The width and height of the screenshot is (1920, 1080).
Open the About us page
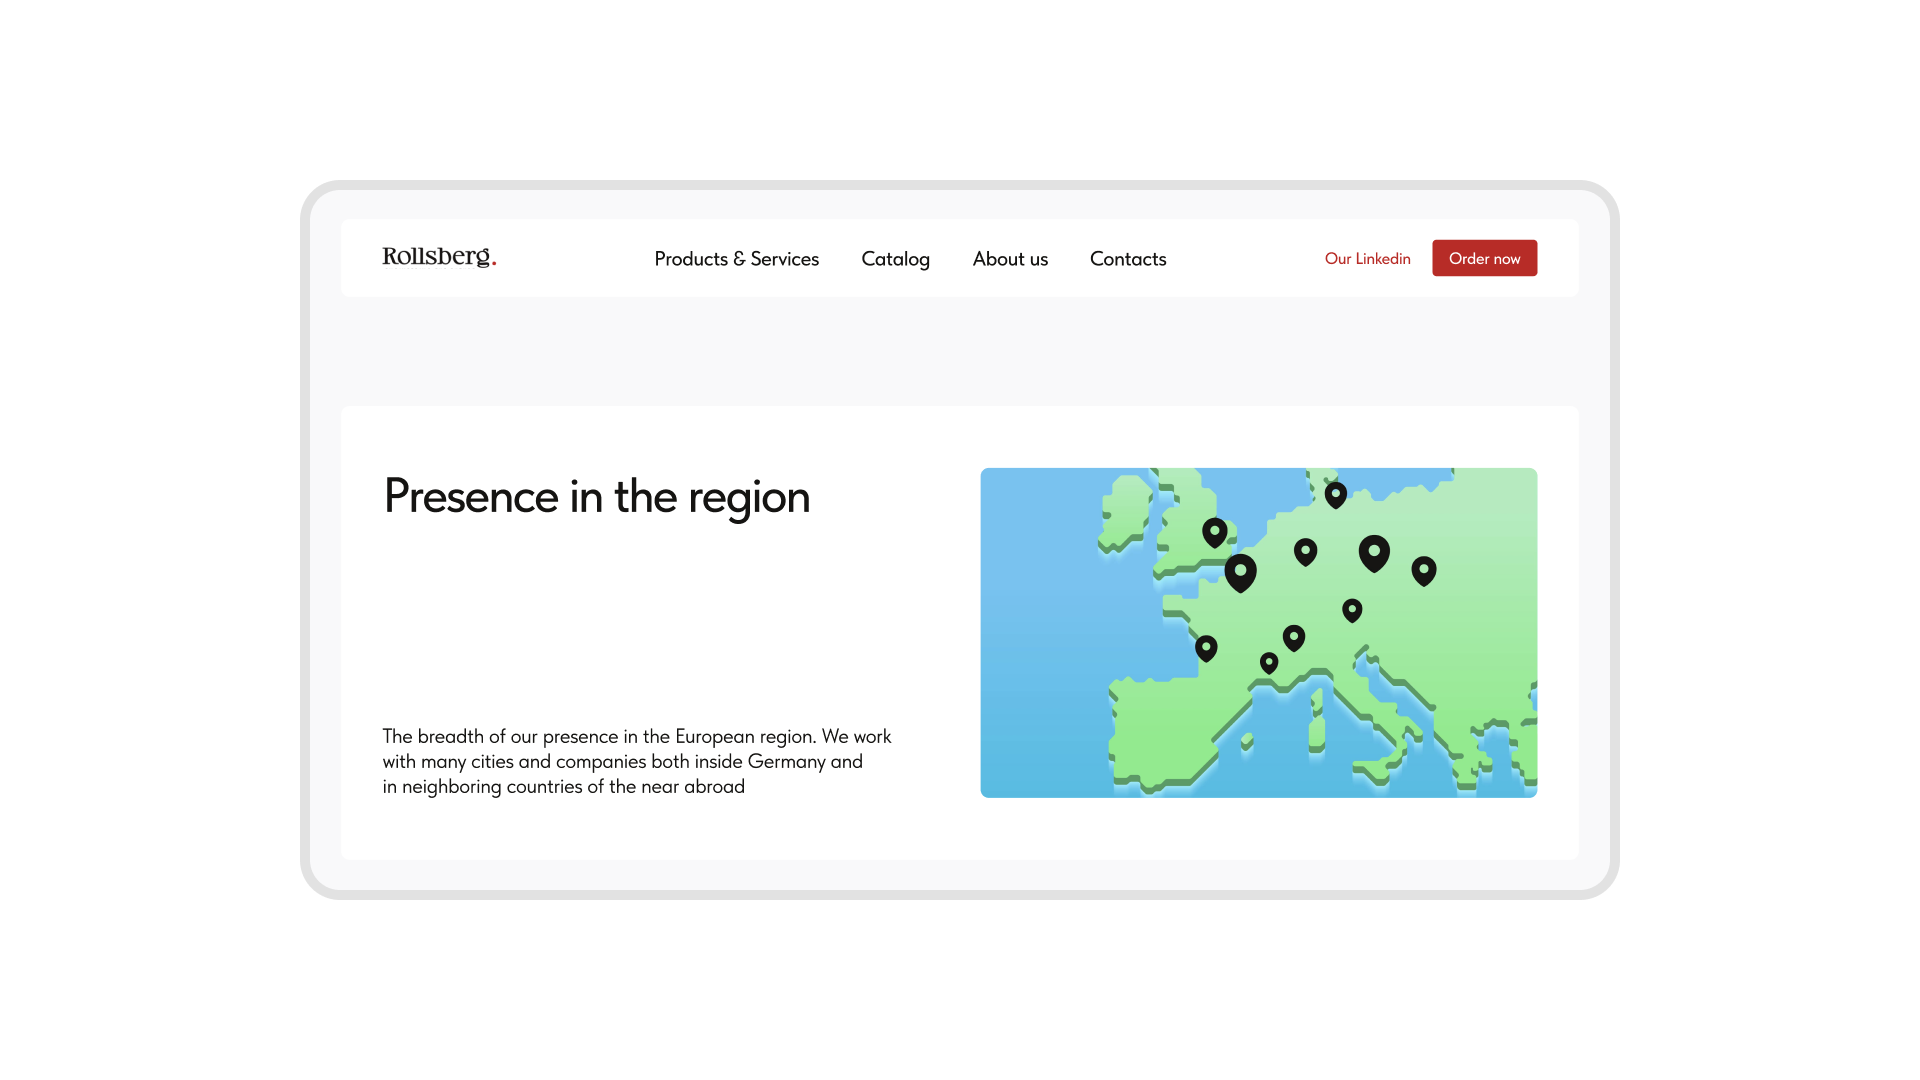coord(1010,259)
